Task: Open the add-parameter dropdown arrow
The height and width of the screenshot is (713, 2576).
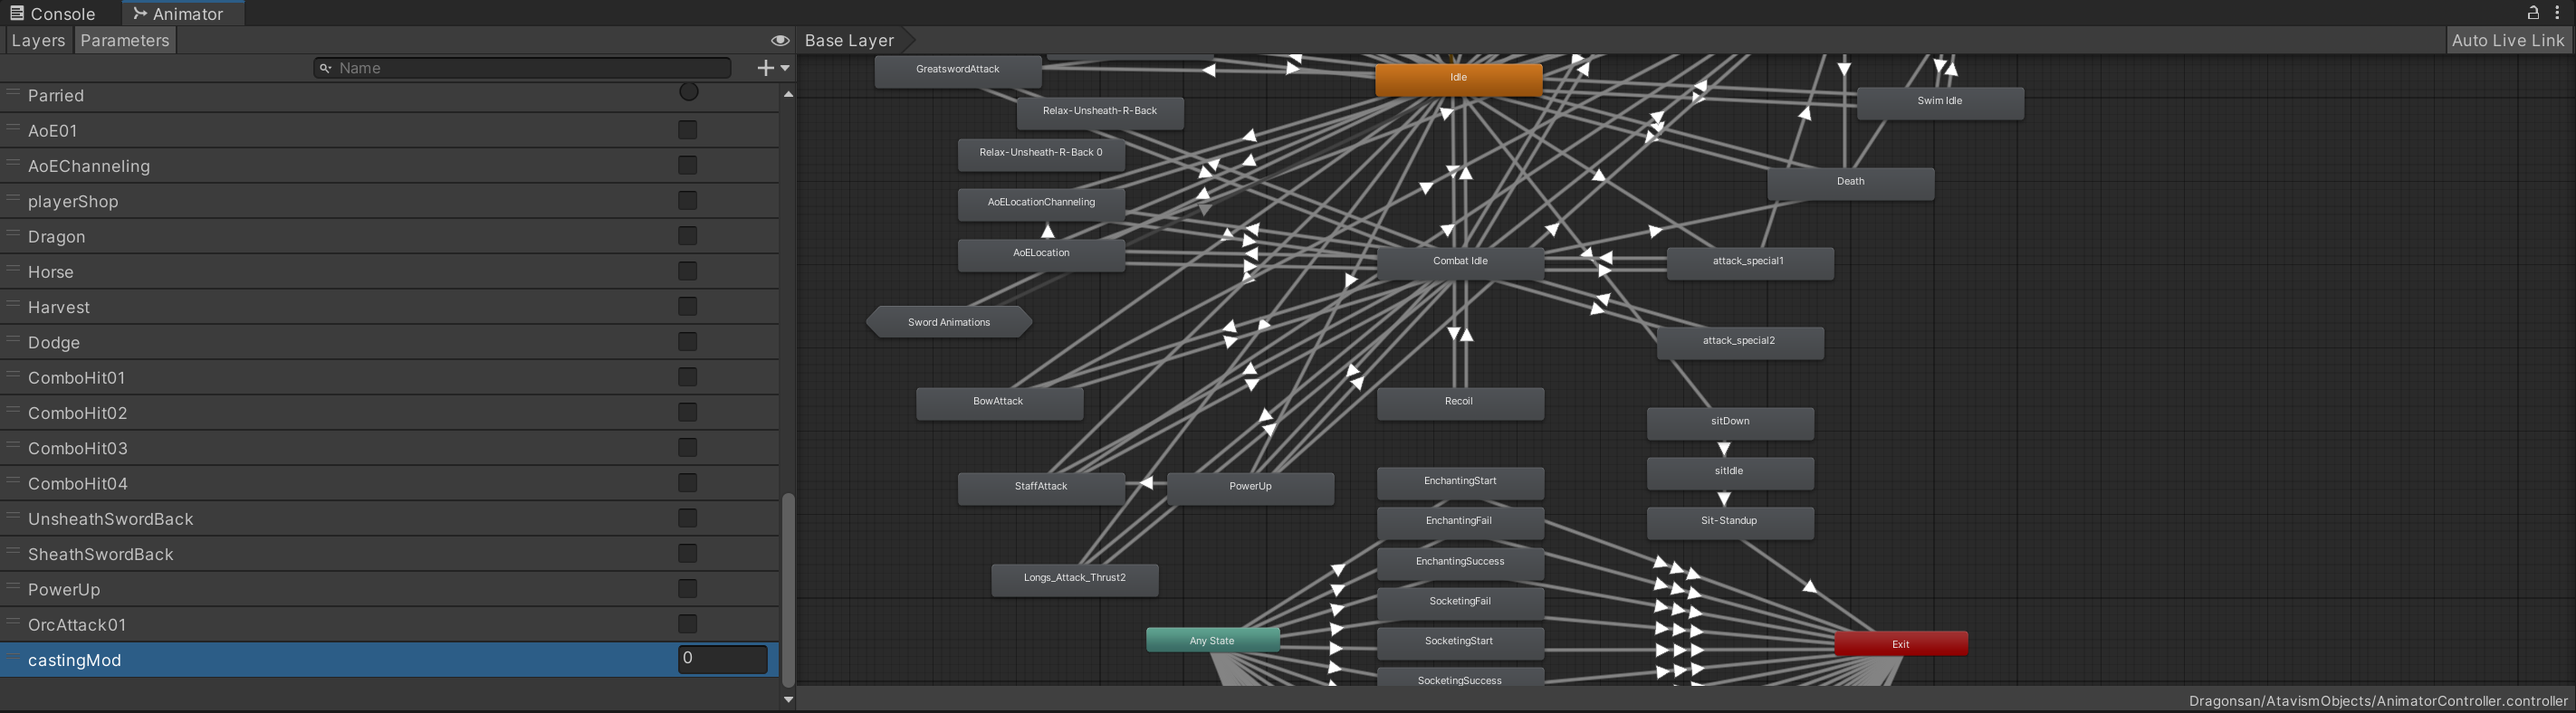Action: [x=786, y=68]
